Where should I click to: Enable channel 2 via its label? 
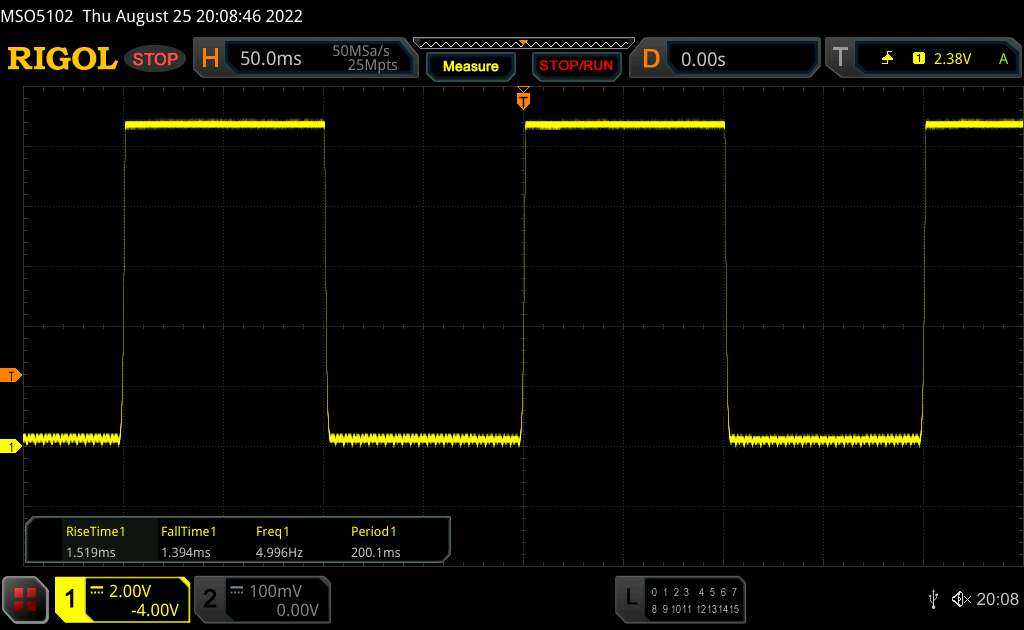coord(210,599)
